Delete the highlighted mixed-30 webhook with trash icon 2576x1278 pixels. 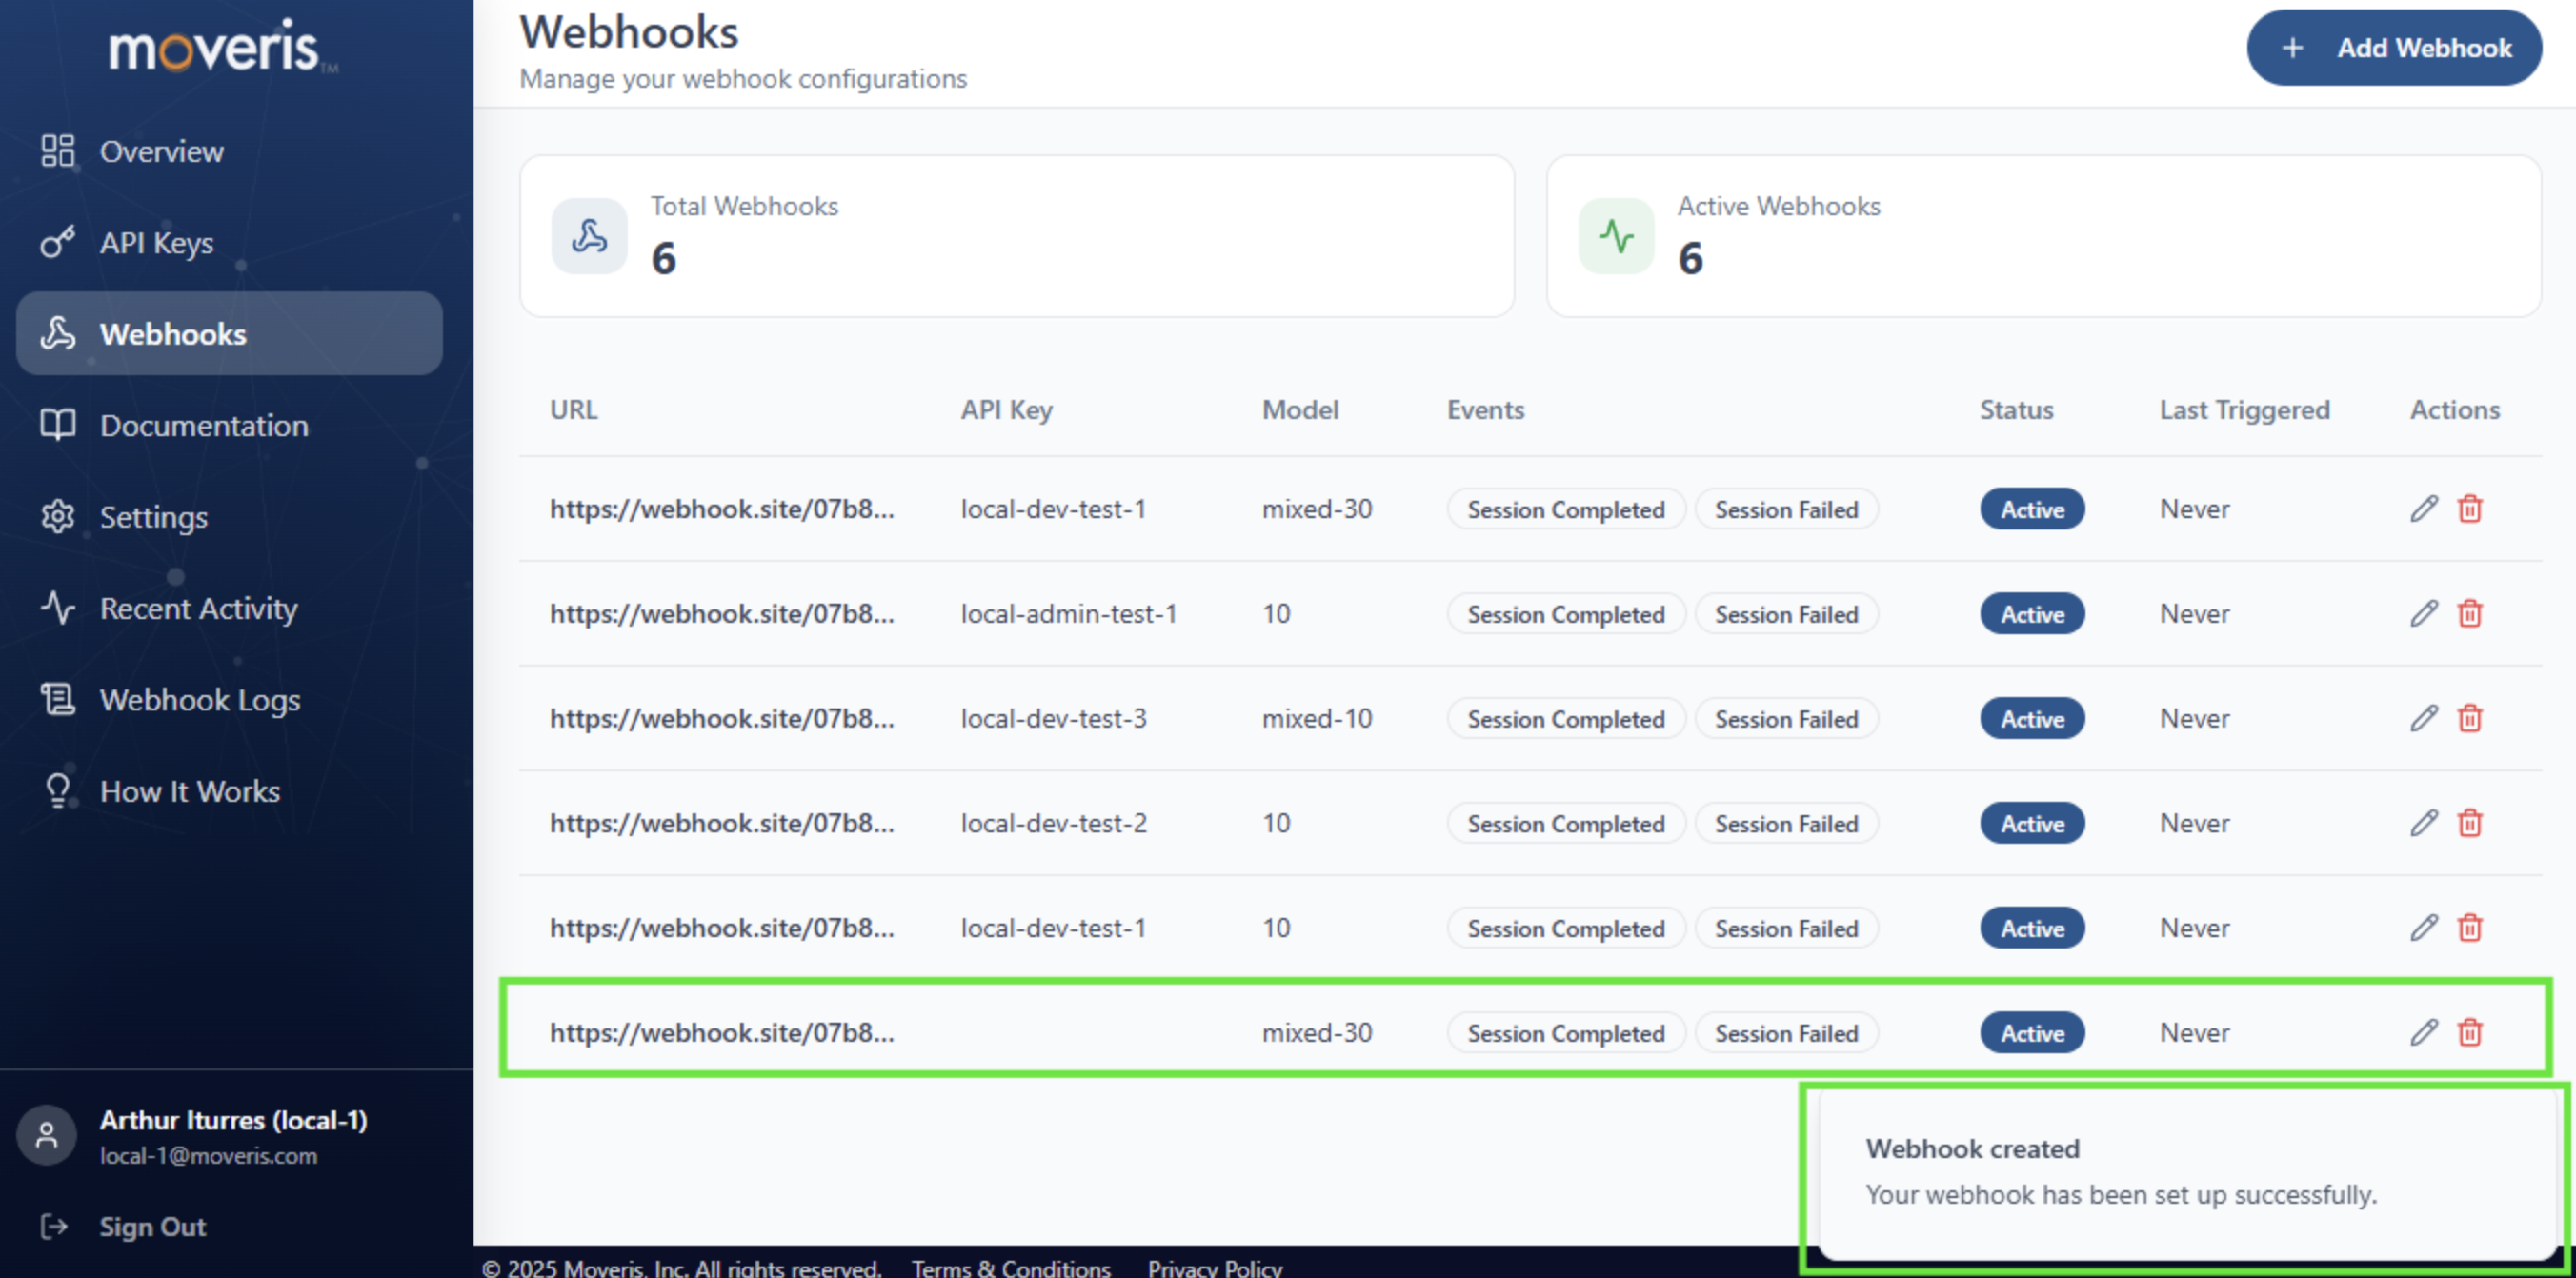[2470, 1032]
